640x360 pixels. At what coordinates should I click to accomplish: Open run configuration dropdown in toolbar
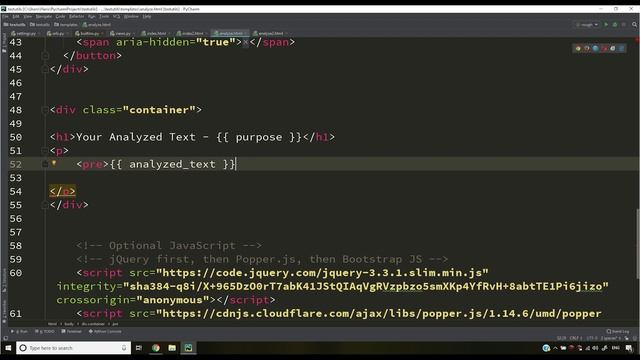point(587,24)
